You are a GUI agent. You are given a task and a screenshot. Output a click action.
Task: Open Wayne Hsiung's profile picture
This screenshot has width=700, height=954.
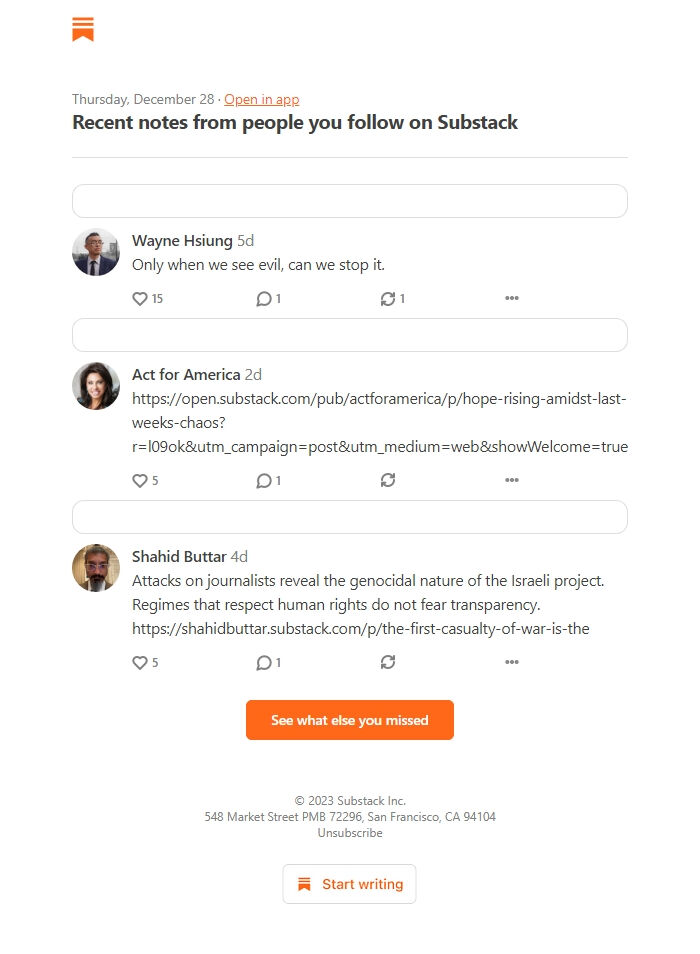[x=95, y=252]
